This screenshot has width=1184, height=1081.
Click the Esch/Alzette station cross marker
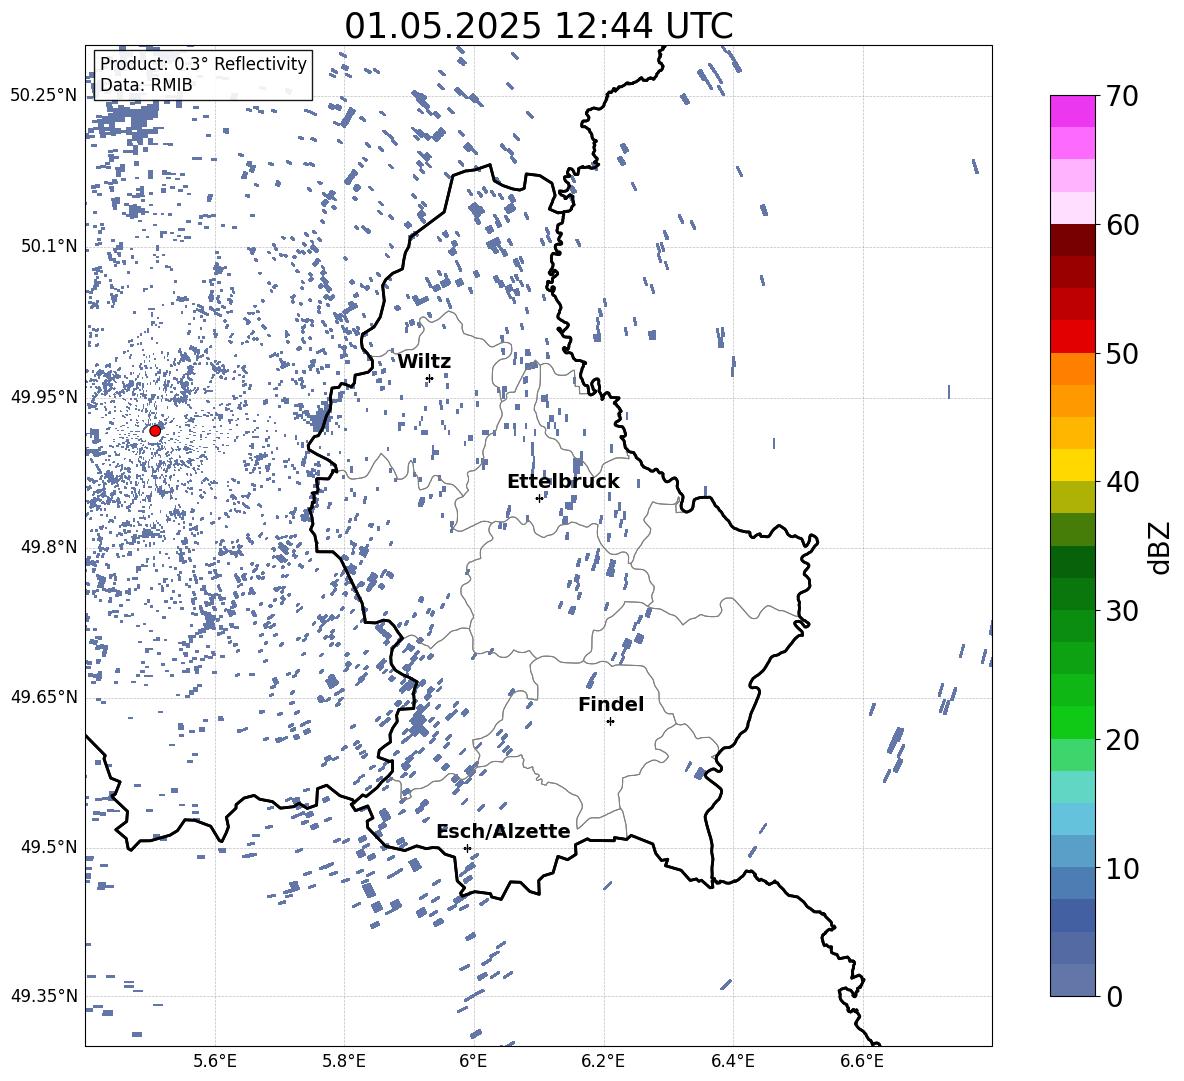(467, 848)
